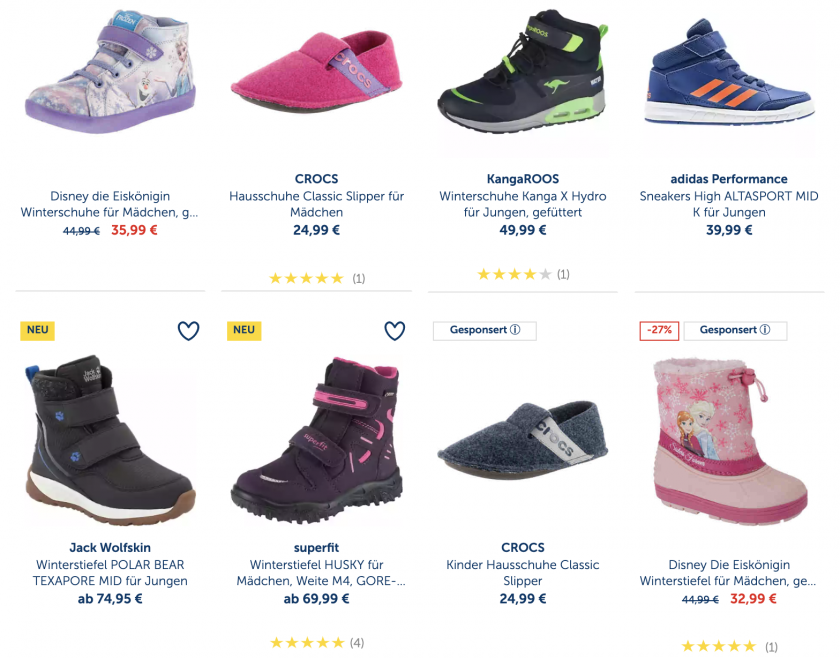840x658 pixels.
Task: Toggle wishlist heart on superfit HUSKY boot
Action: (x=395, y=331)
